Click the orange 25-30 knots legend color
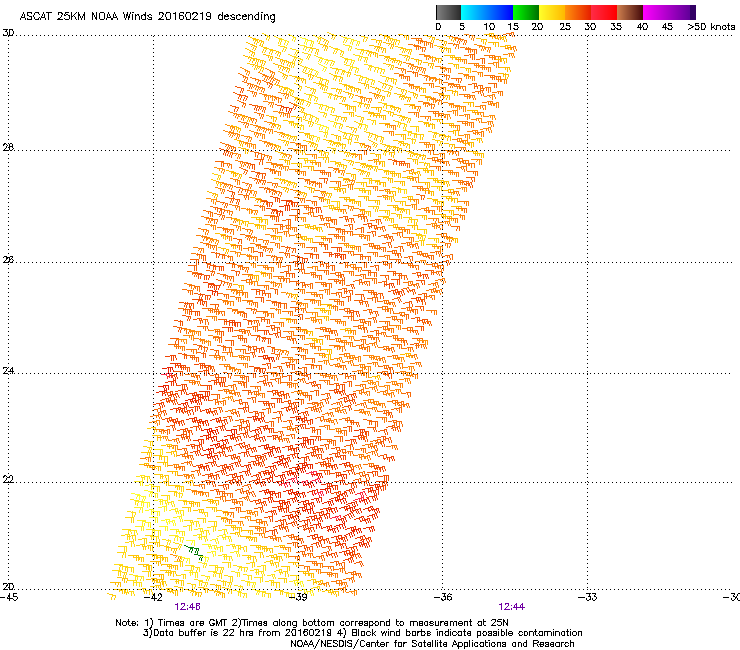Image resolution: width=740 pixels, height=650 pixels. [578, 12]
